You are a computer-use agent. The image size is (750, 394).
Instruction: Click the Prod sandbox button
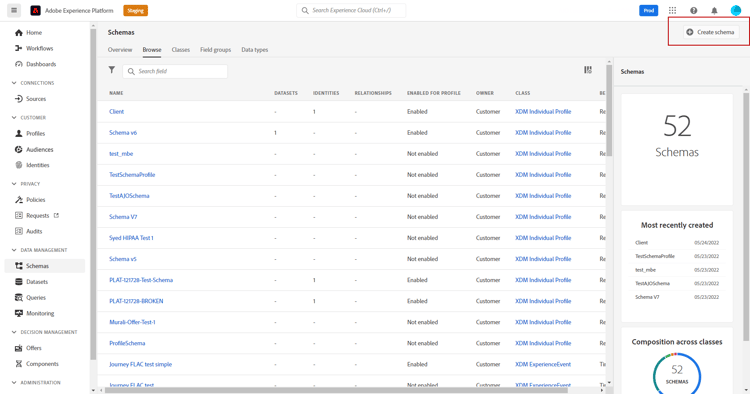pyautogui.click(x=649, y=10)
